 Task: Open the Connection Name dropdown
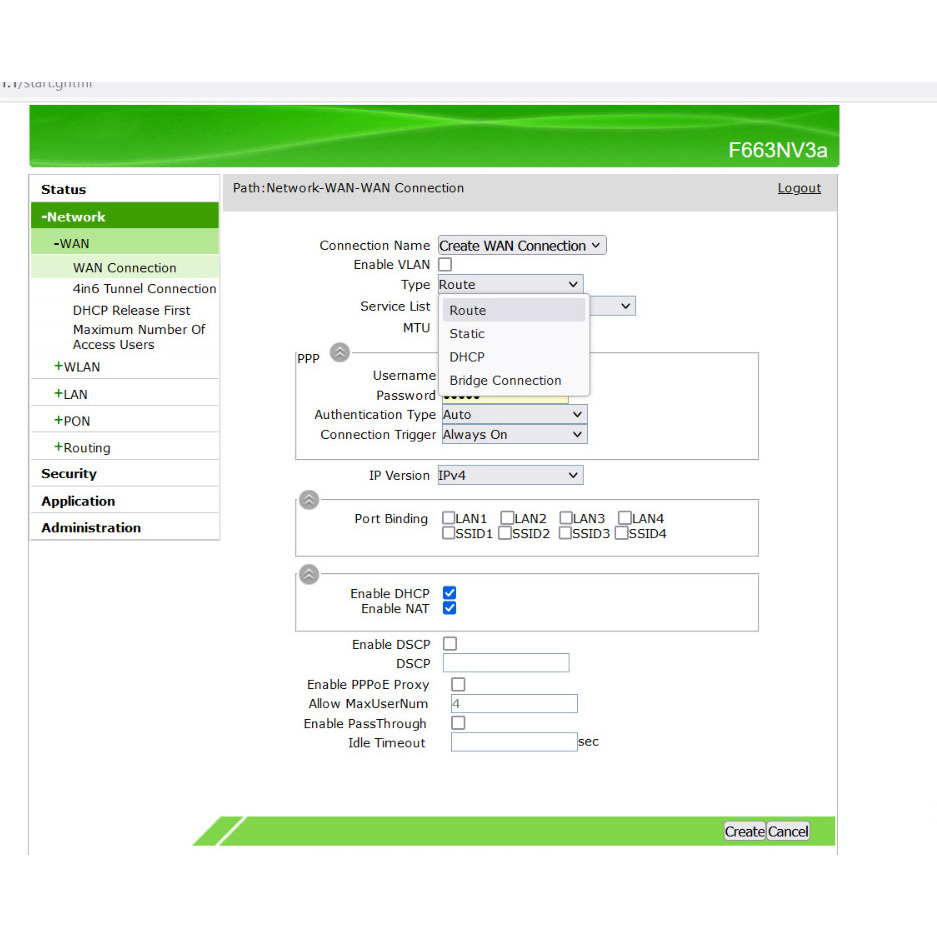point(522,246)
